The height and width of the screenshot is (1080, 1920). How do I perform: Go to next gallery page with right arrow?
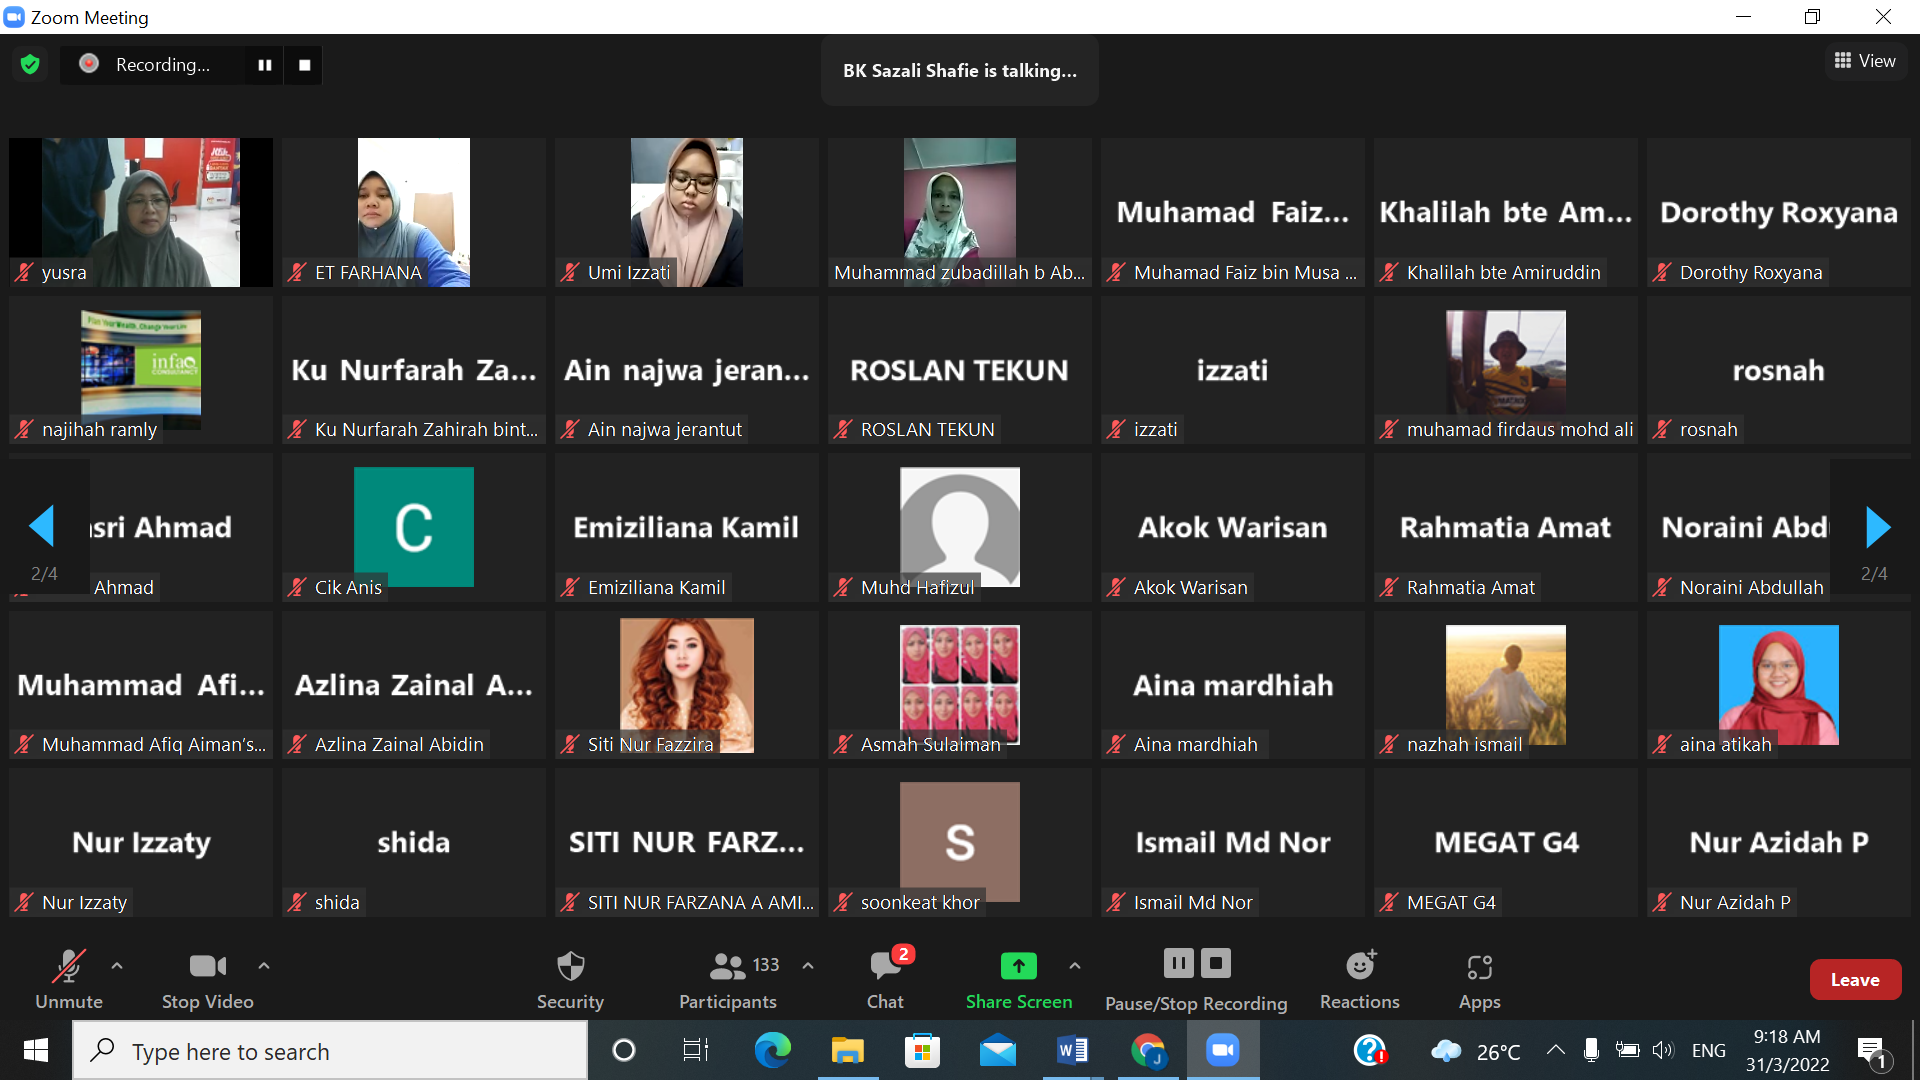(x=1878, y=527)
